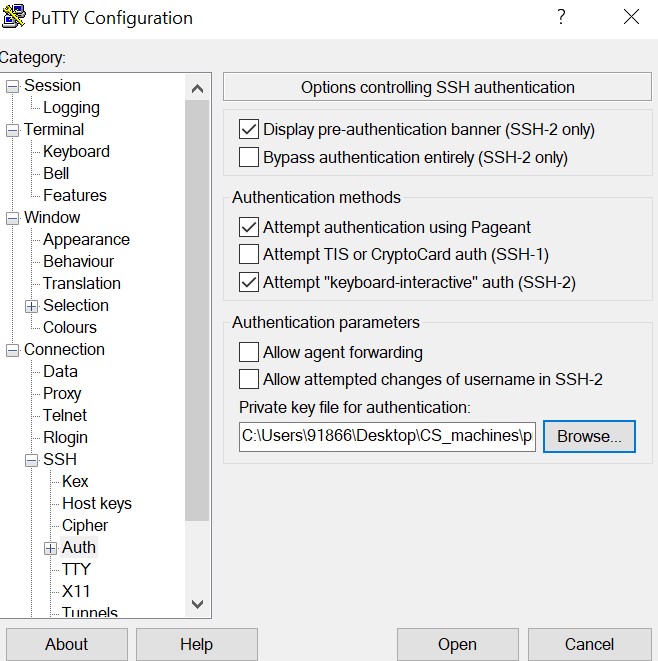Click Open to start the session

tap(457, 644)
